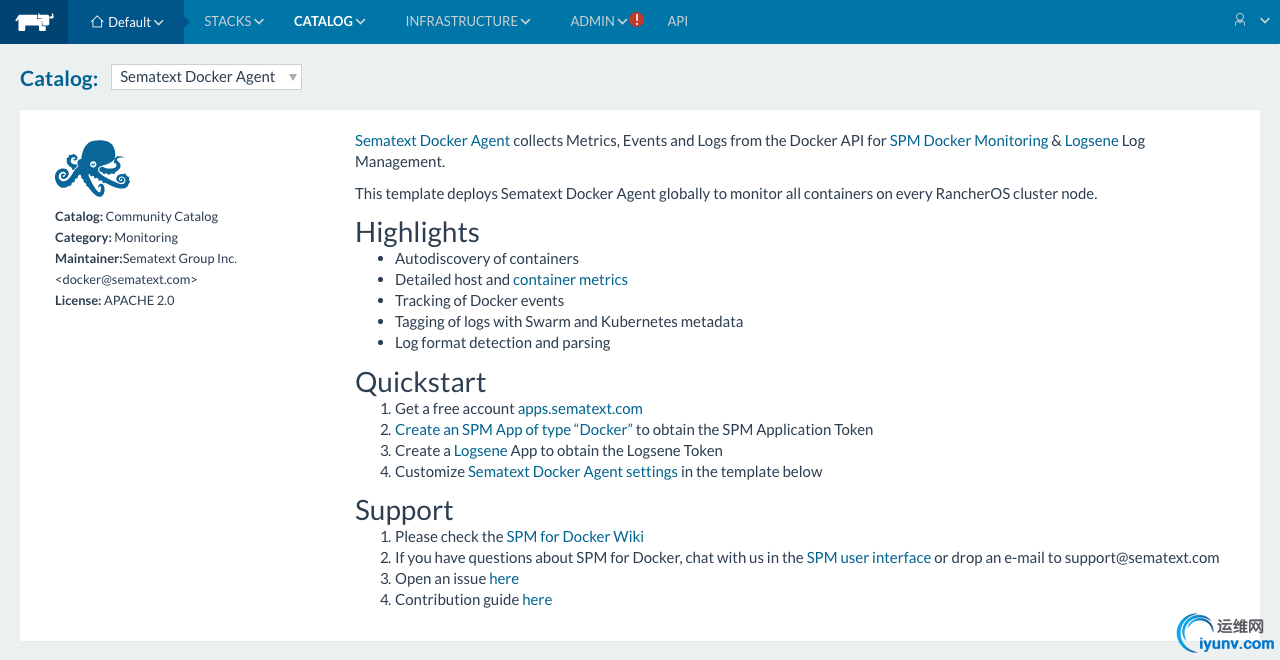Visit the container metrics link
The height and width of the screenshot is (660, 1280).
pos(570,280)
